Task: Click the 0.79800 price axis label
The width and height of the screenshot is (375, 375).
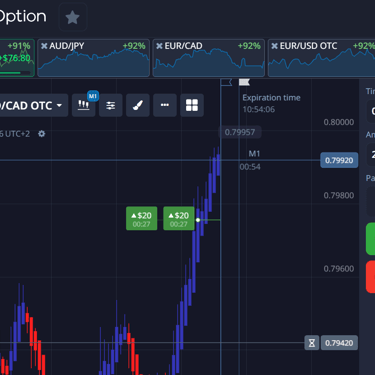Action: [x=339, y=195]
